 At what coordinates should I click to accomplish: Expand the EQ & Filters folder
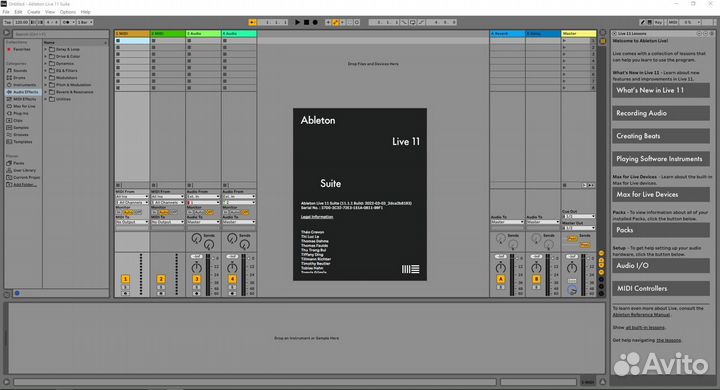click(46, 71)
